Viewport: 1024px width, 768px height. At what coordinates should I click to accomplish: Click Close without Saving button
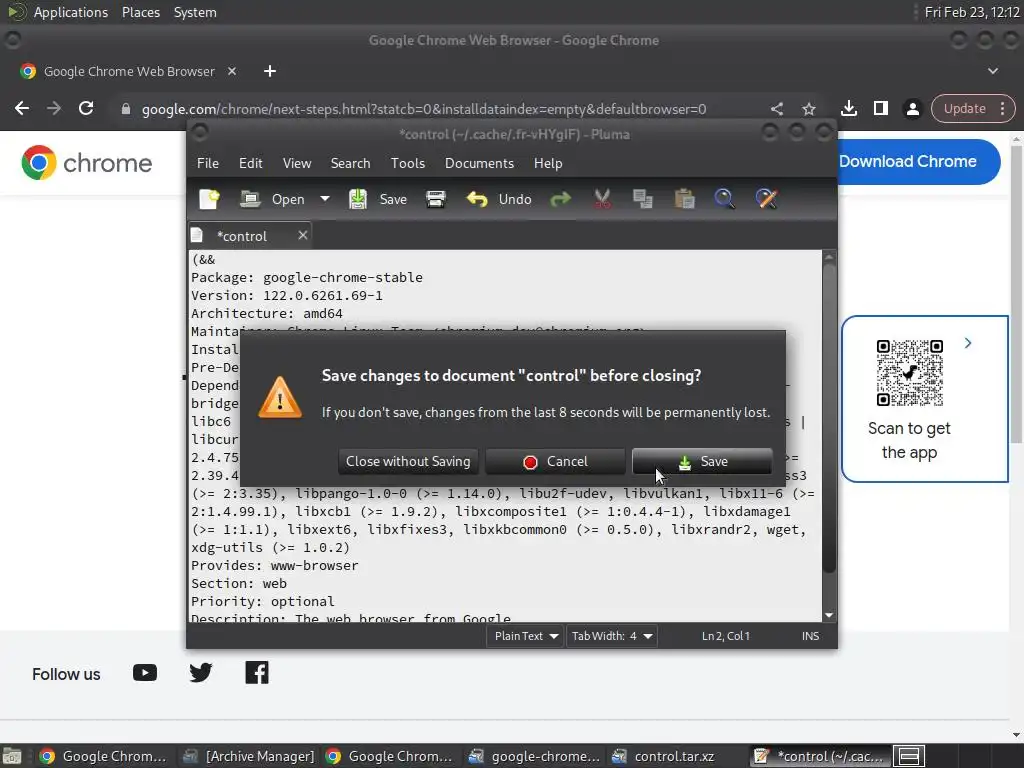coord(408,462)
